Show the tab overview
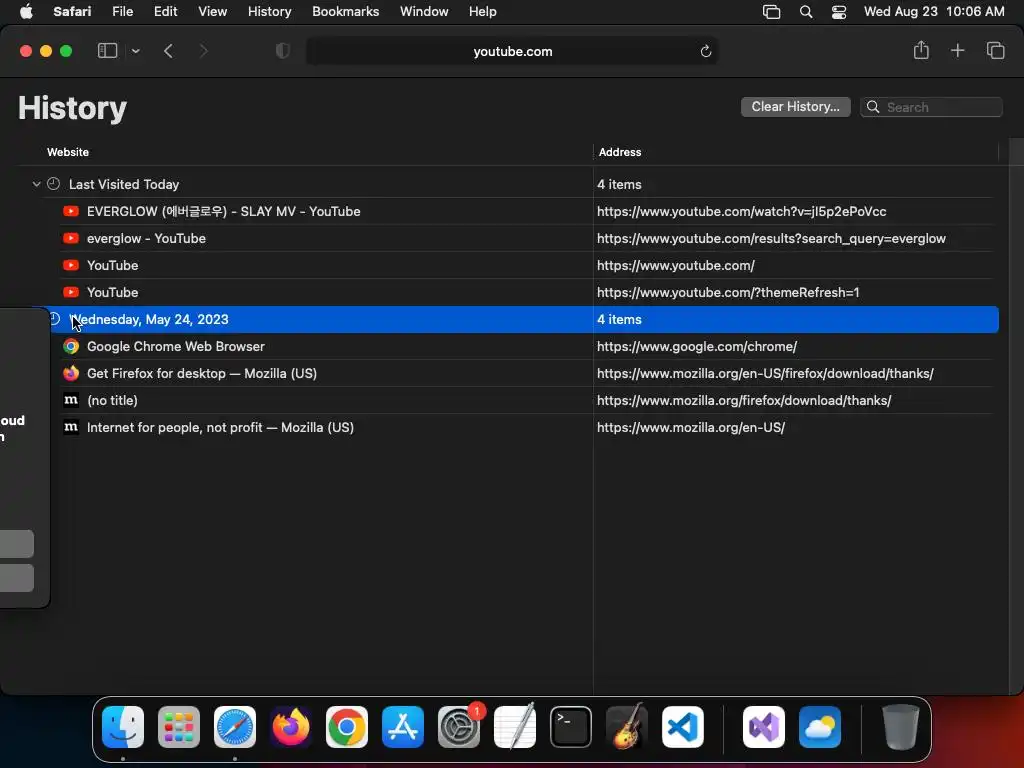 [x=995, y=50]
